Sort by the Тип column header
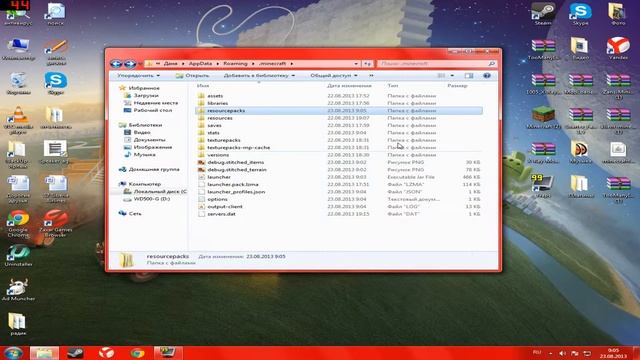 pyautogui.click(x=393, y=86)
